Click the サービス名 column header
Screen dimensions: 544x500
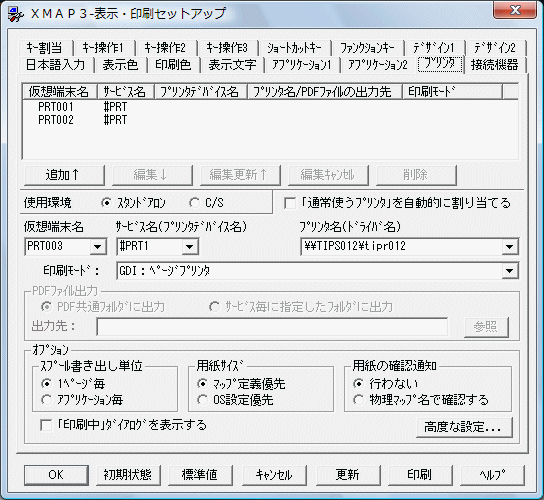pos(126,92)
